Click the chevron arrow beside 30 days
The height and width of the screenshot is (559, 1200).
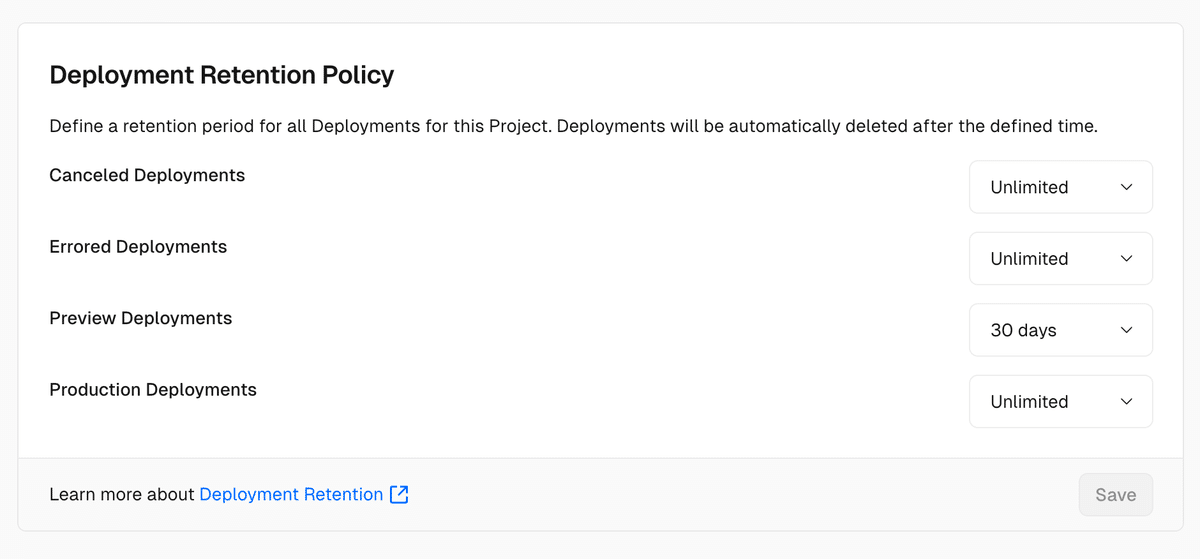(1127, 330)
